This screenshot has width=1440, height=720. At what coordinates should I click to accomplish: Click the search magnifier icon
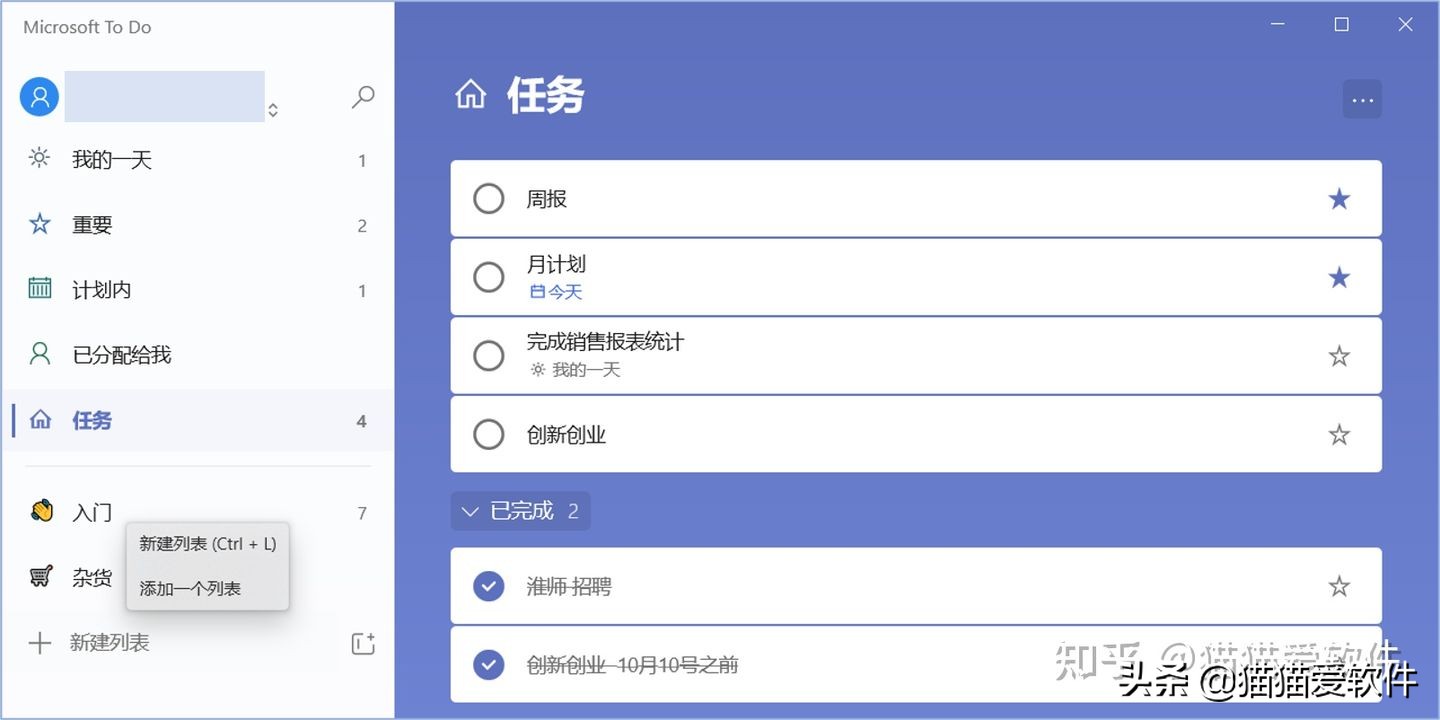(x=362, y=96)
